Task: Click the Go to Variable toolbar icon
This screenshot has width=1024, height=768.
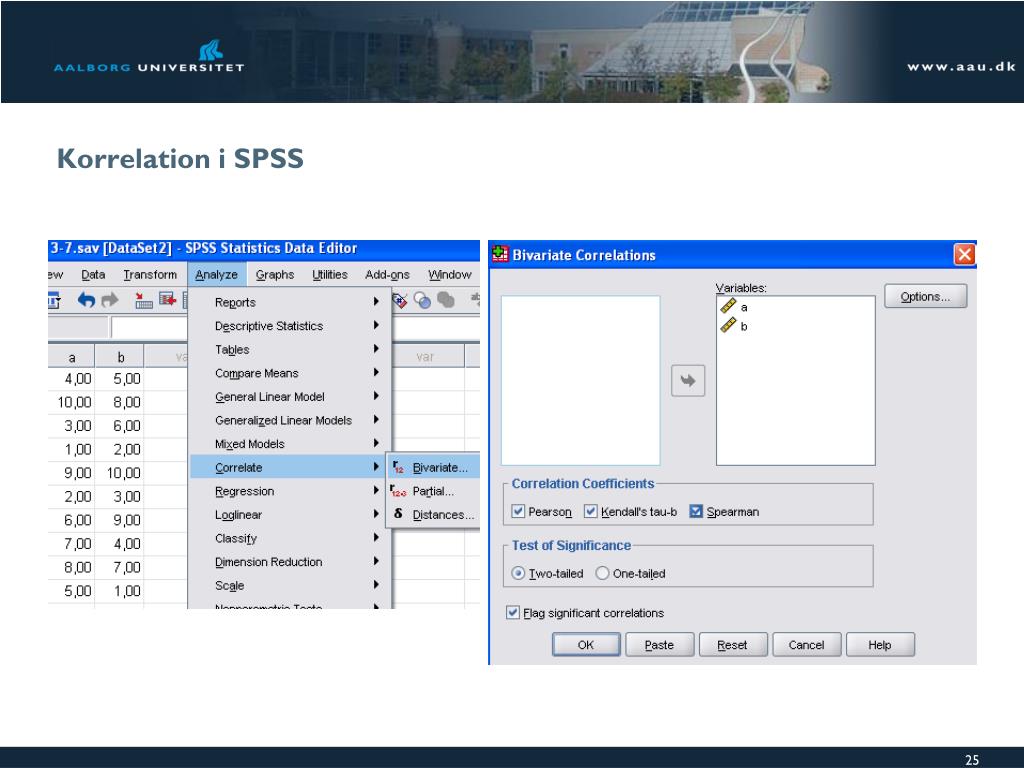Action: pyautogui.click(x=168, y=300)
